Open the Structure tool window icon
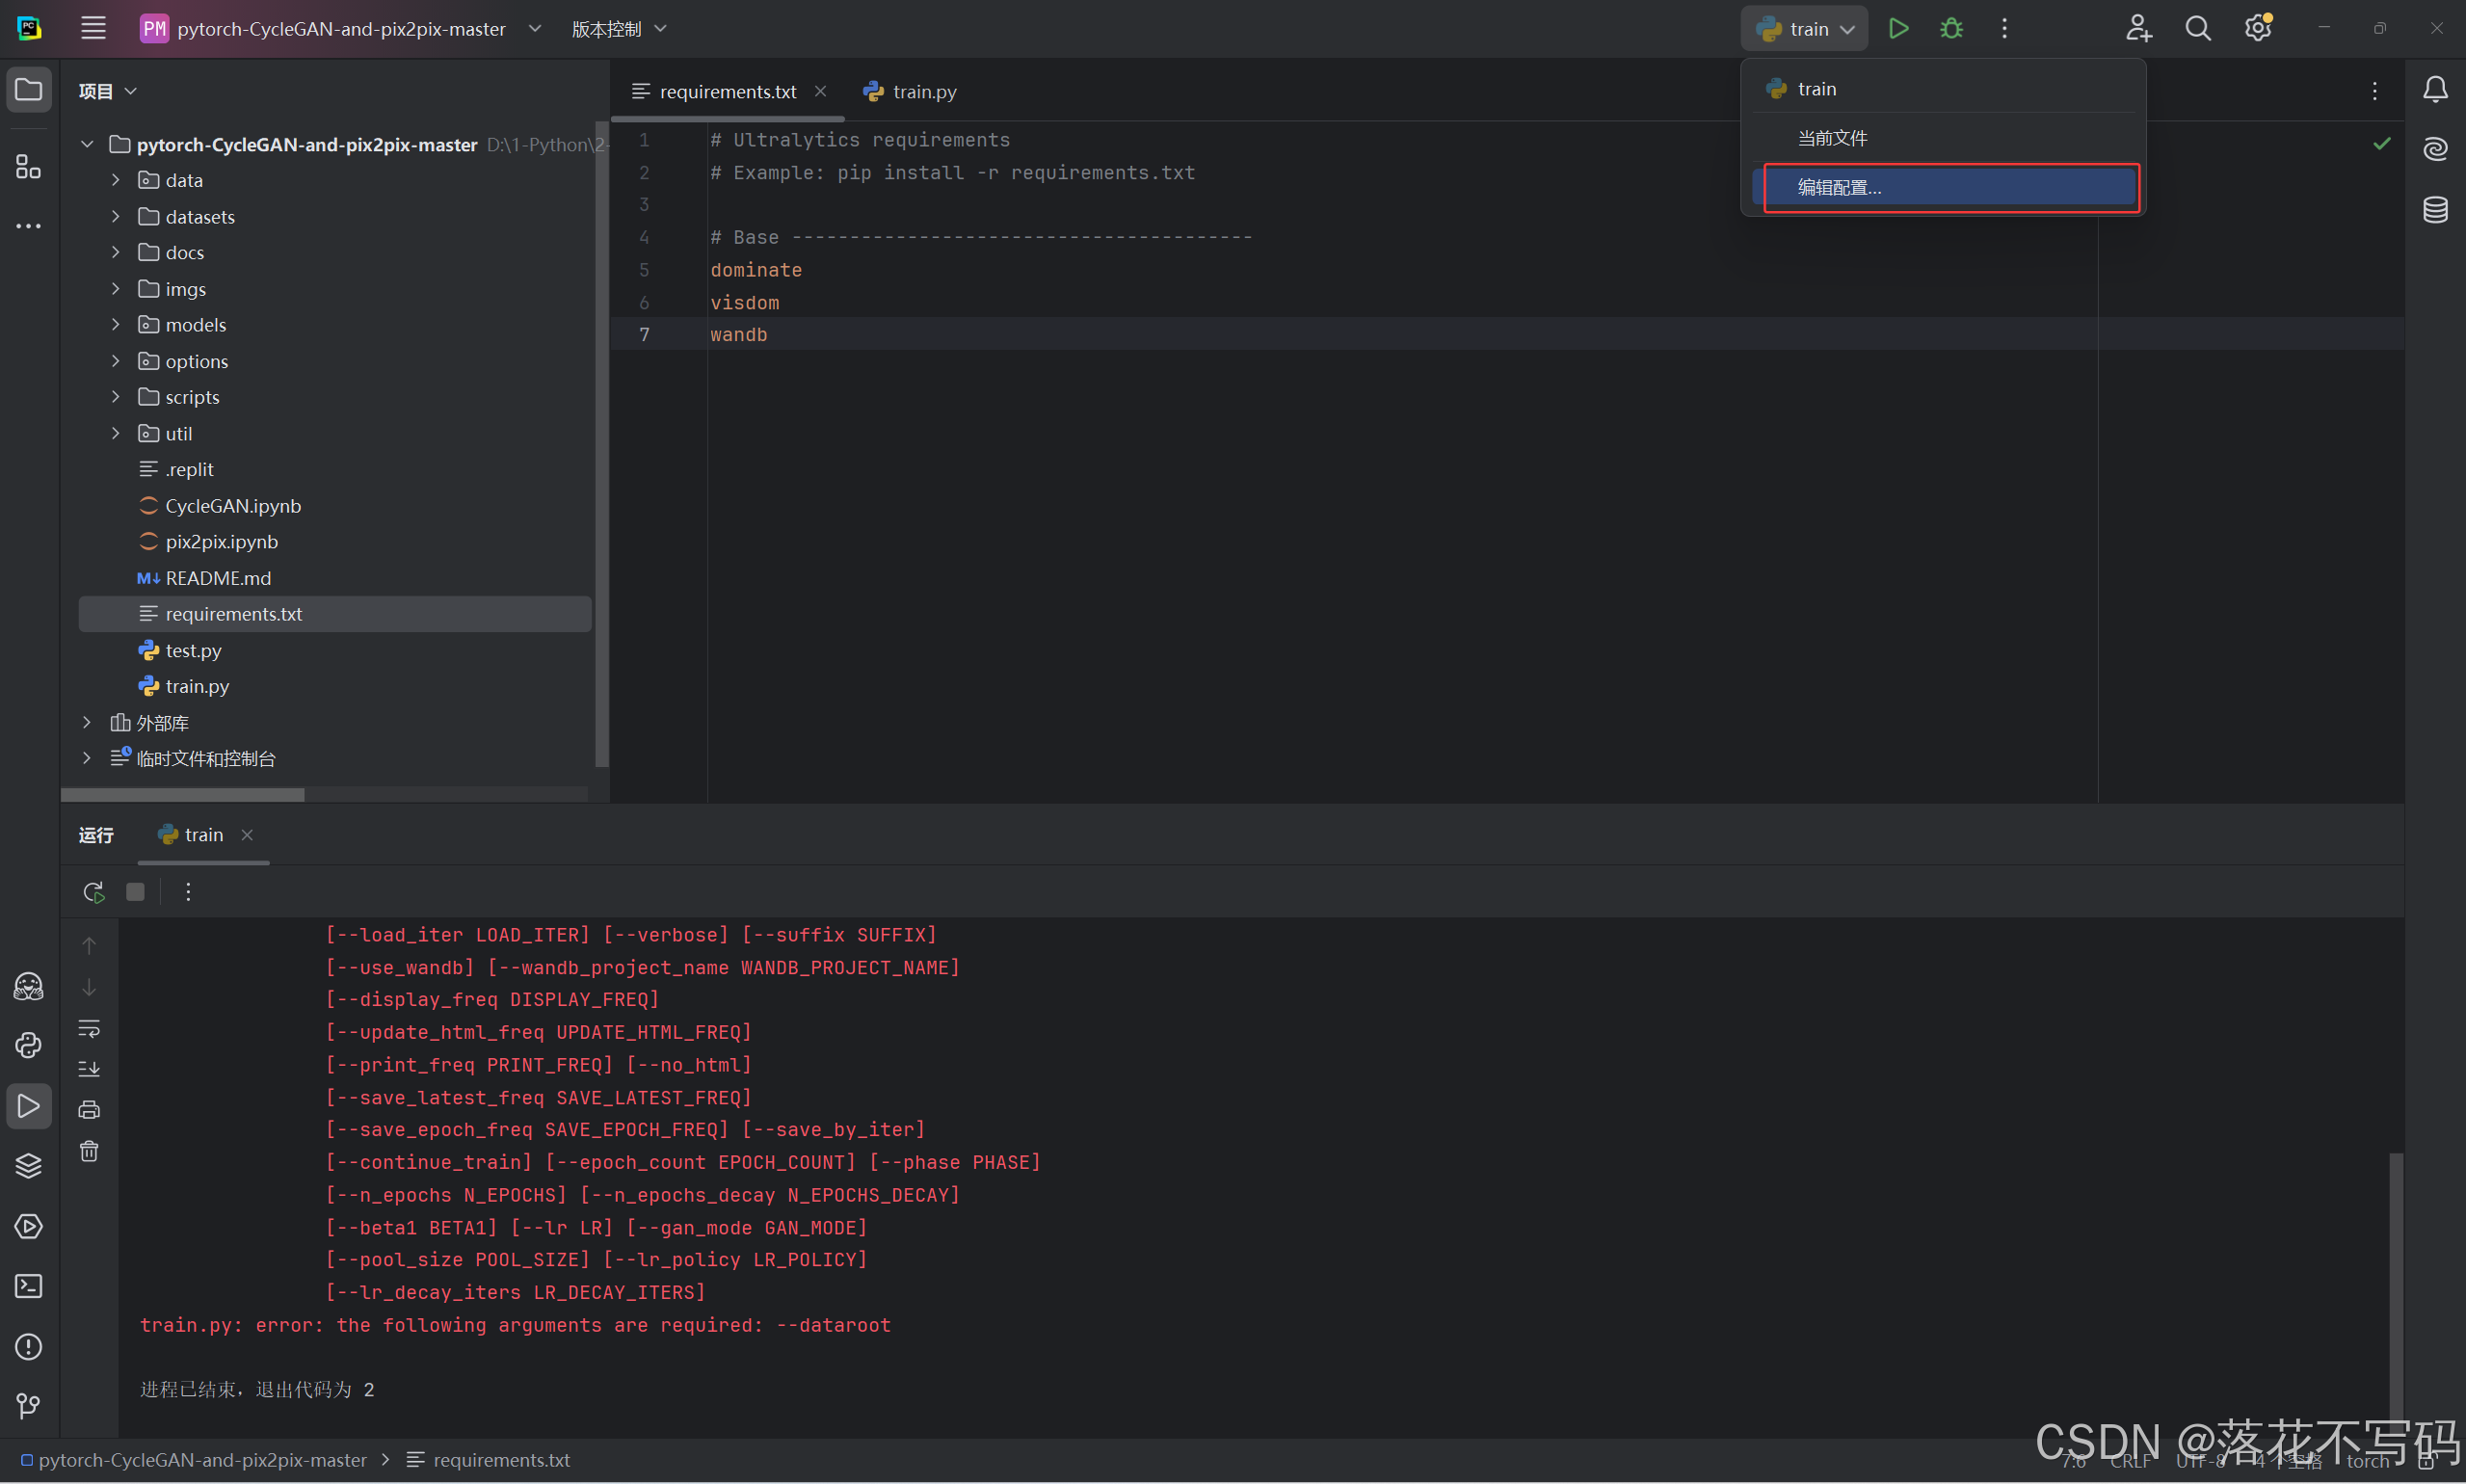 click(28, 167)
